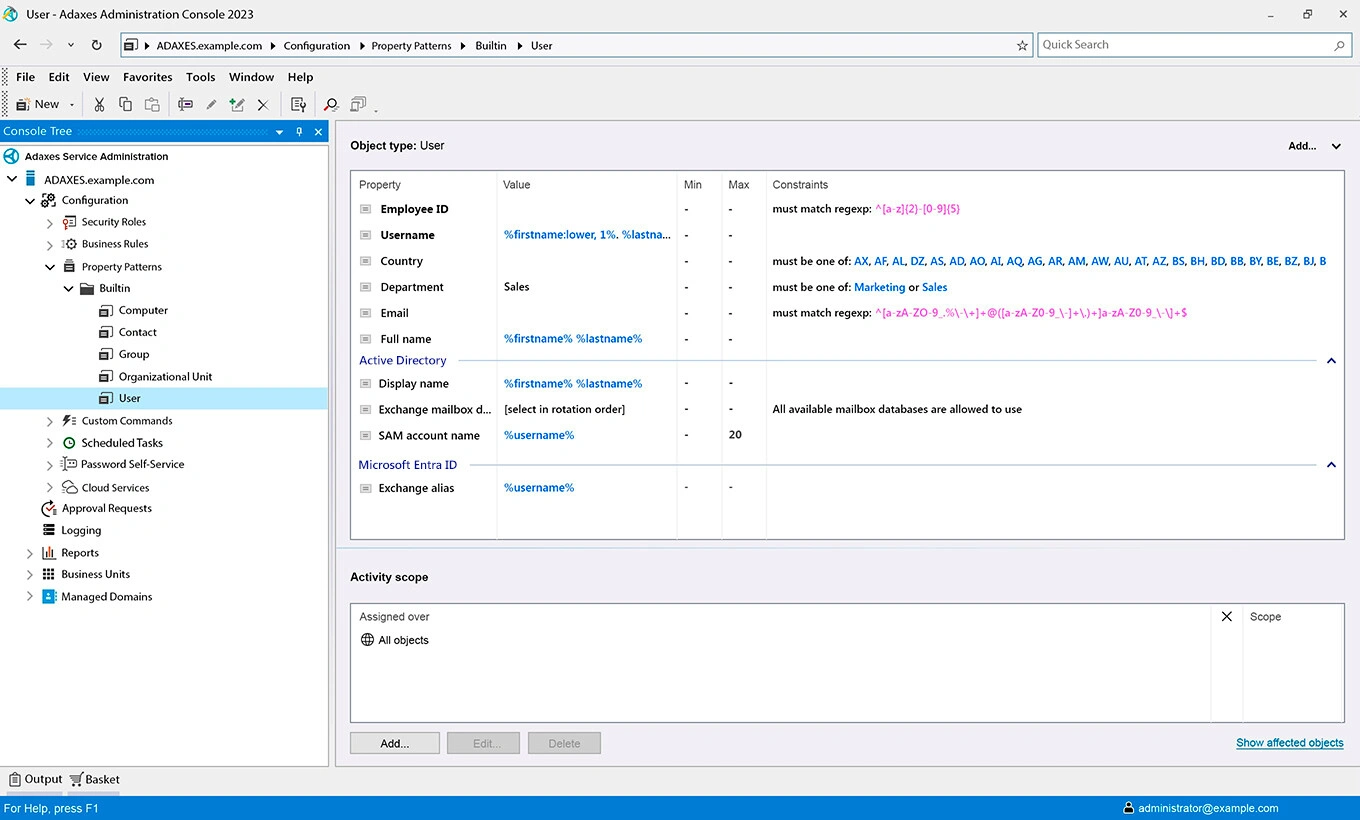This screenshot has width=1360, height=820.
Task: Click the Show affected objects link
Action: [1289, 743]
